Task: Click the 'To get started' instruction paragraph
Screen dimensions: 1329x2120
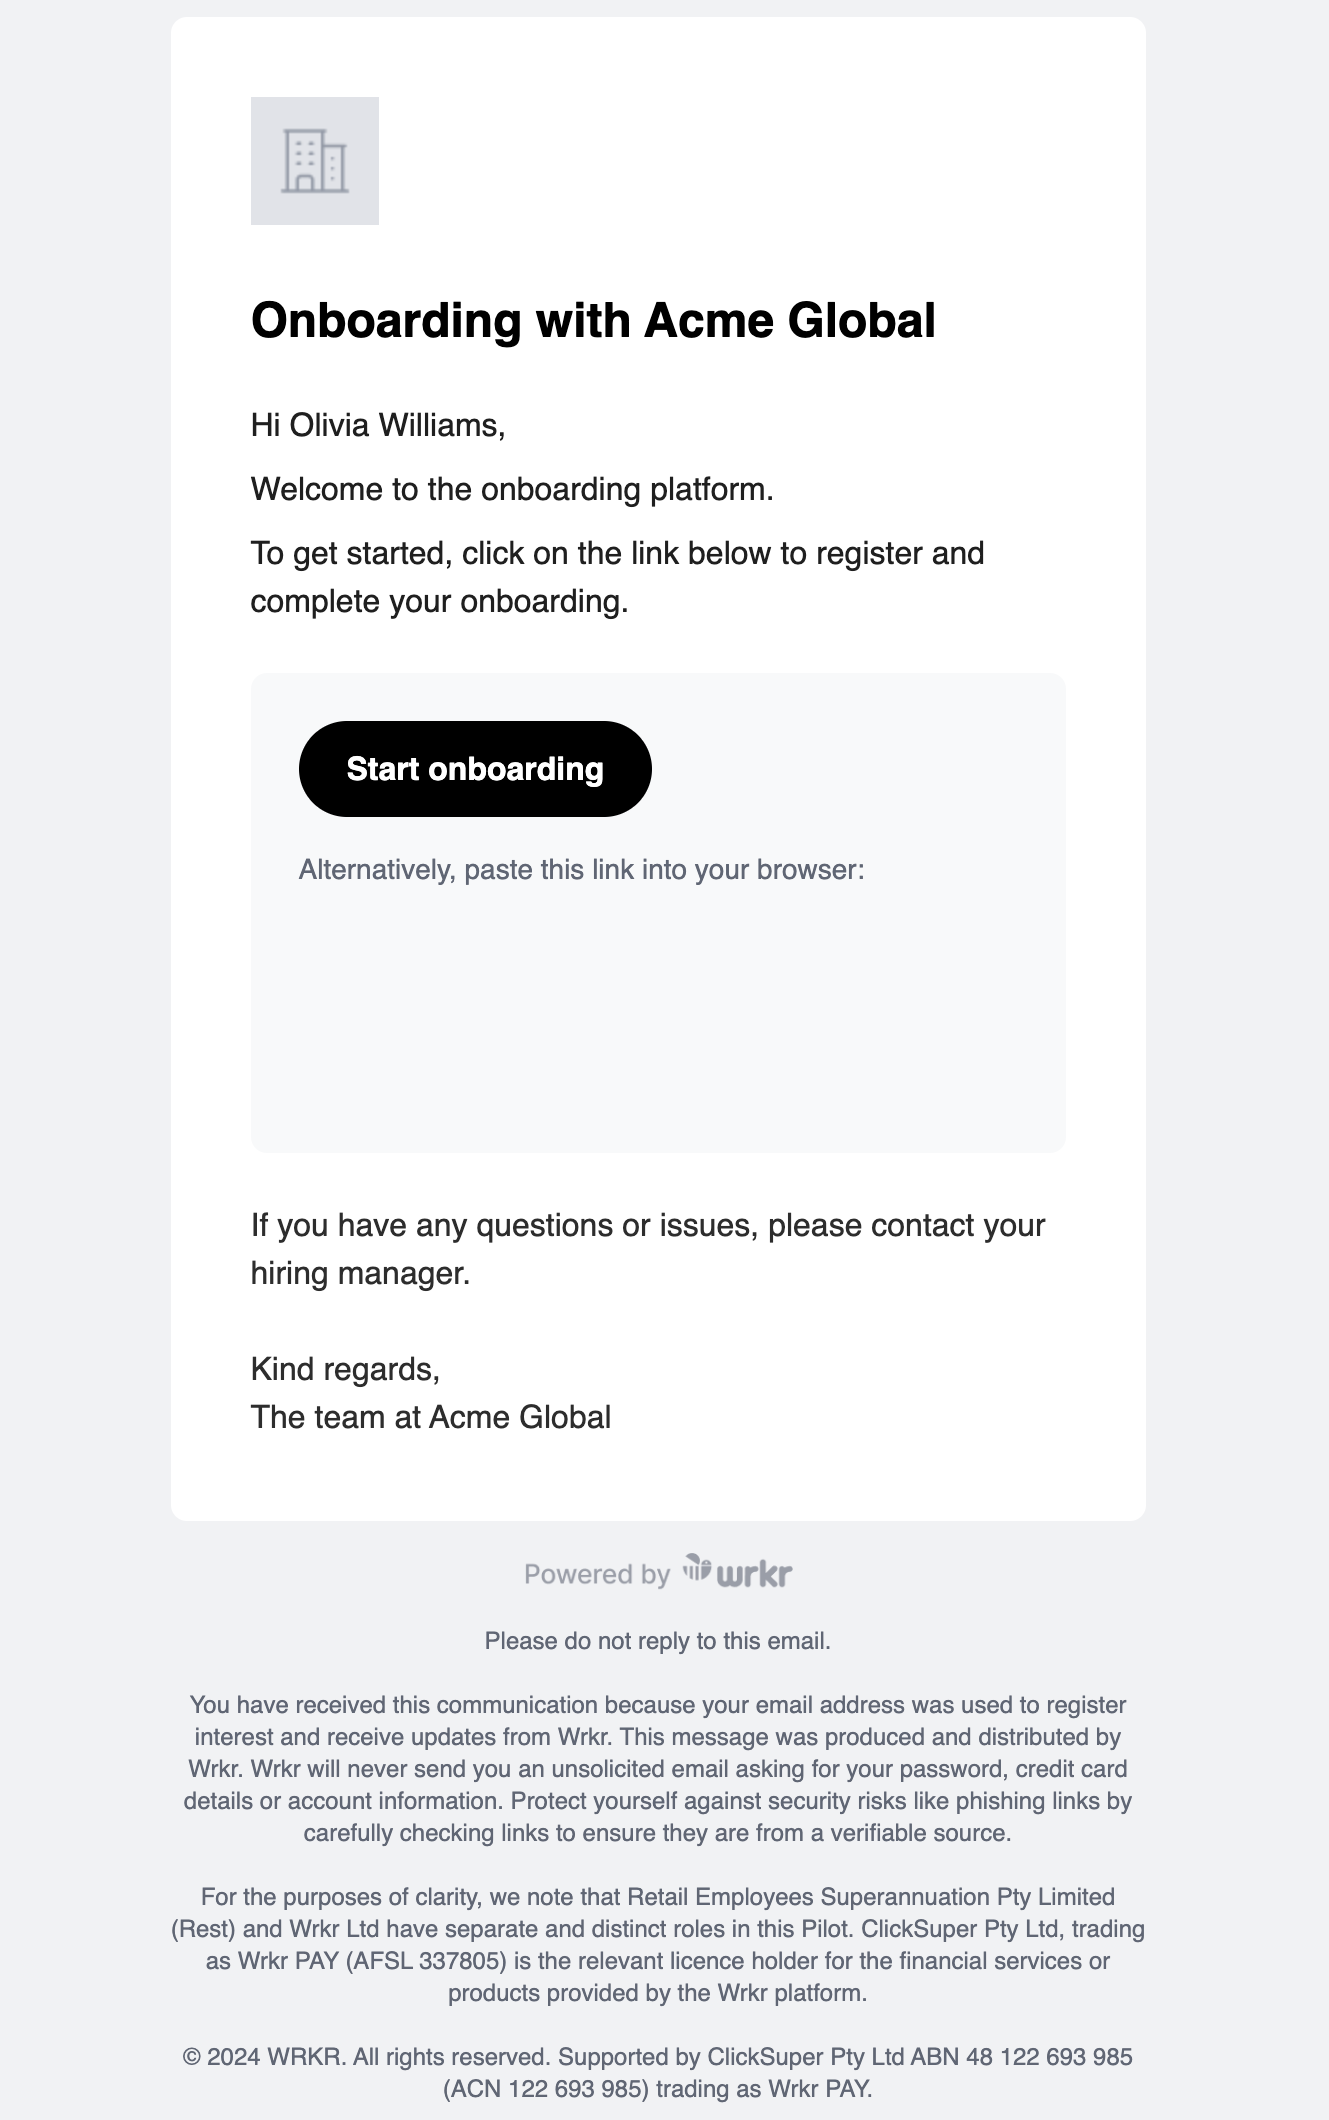Action: pyautogui.click(x=617, y=577)
